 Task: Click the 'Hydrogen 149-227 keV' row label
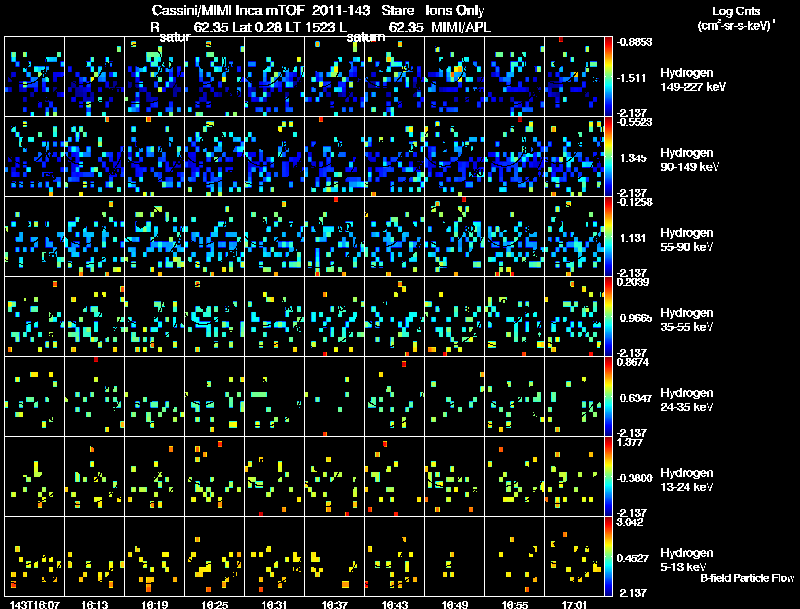(x=693, y=80)
